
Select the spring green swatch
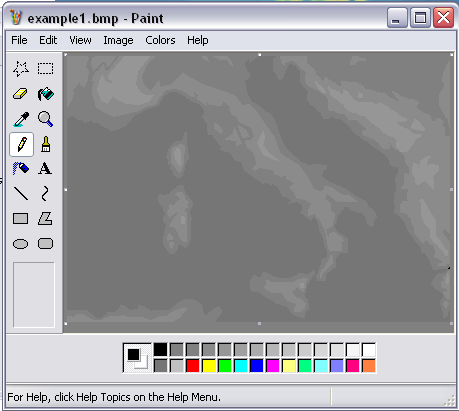click(305, 366)
